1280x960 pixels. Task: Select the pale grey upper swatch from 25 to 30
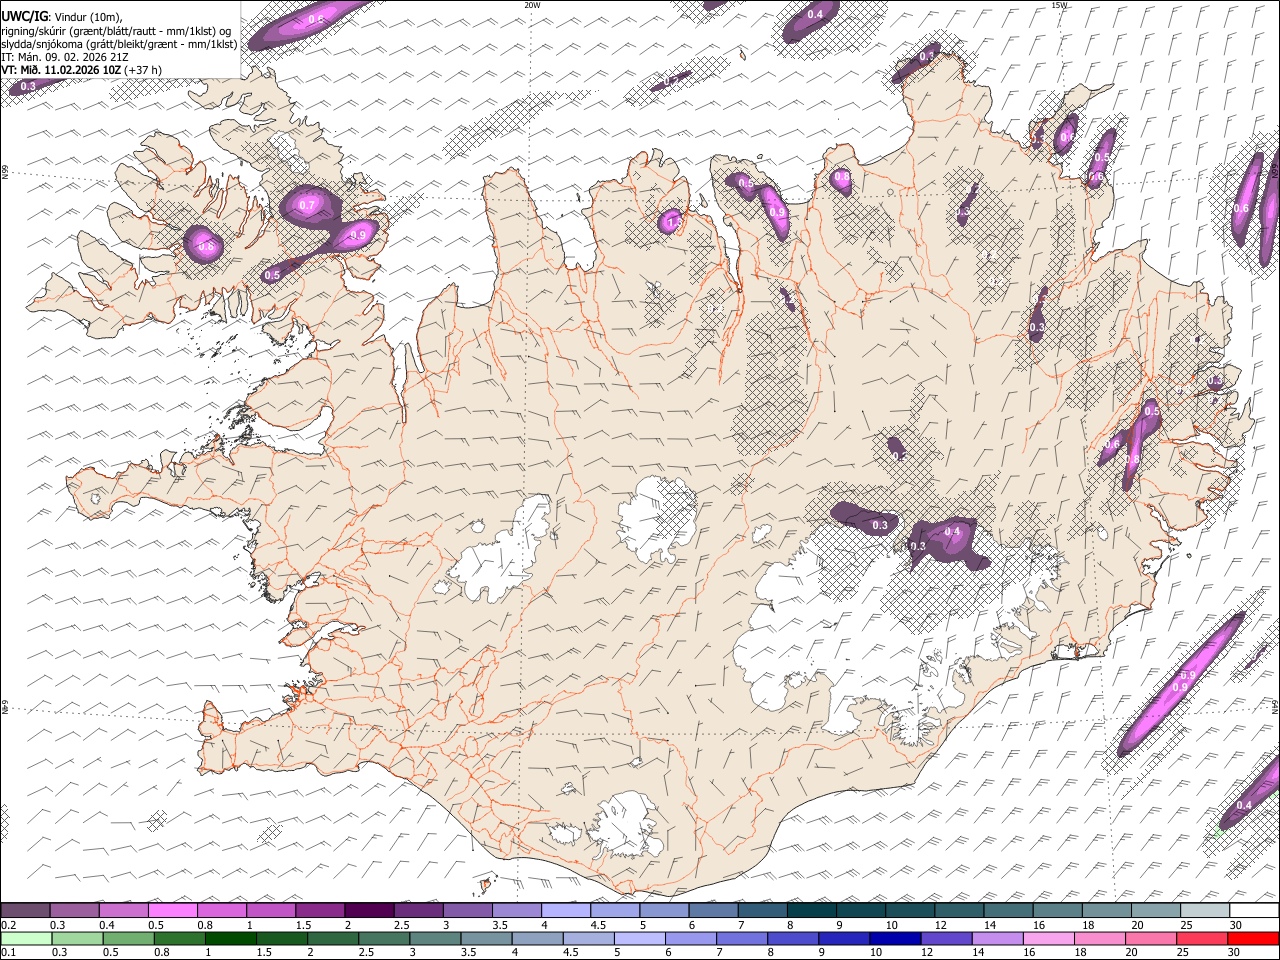pyautogui.click(x=1204, y=910)
